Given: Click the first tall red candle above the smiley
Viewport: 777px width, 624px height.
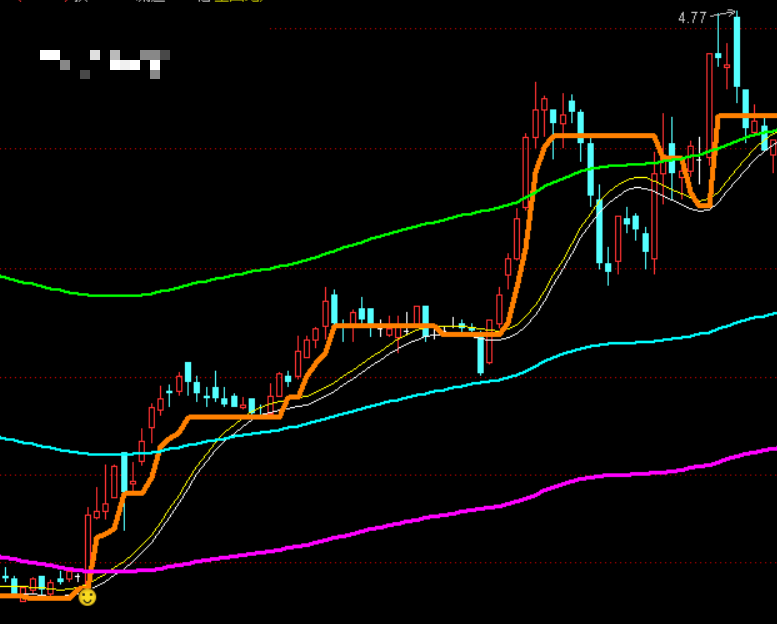Looking at the screenshot, I should coord(88,540).
